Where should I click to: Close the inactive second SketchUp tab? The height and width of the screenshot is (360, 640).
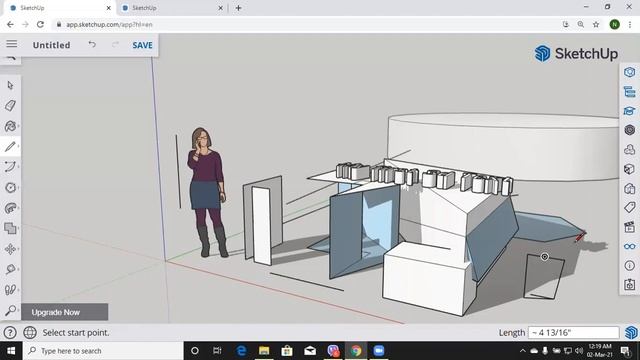coord(220,8)
